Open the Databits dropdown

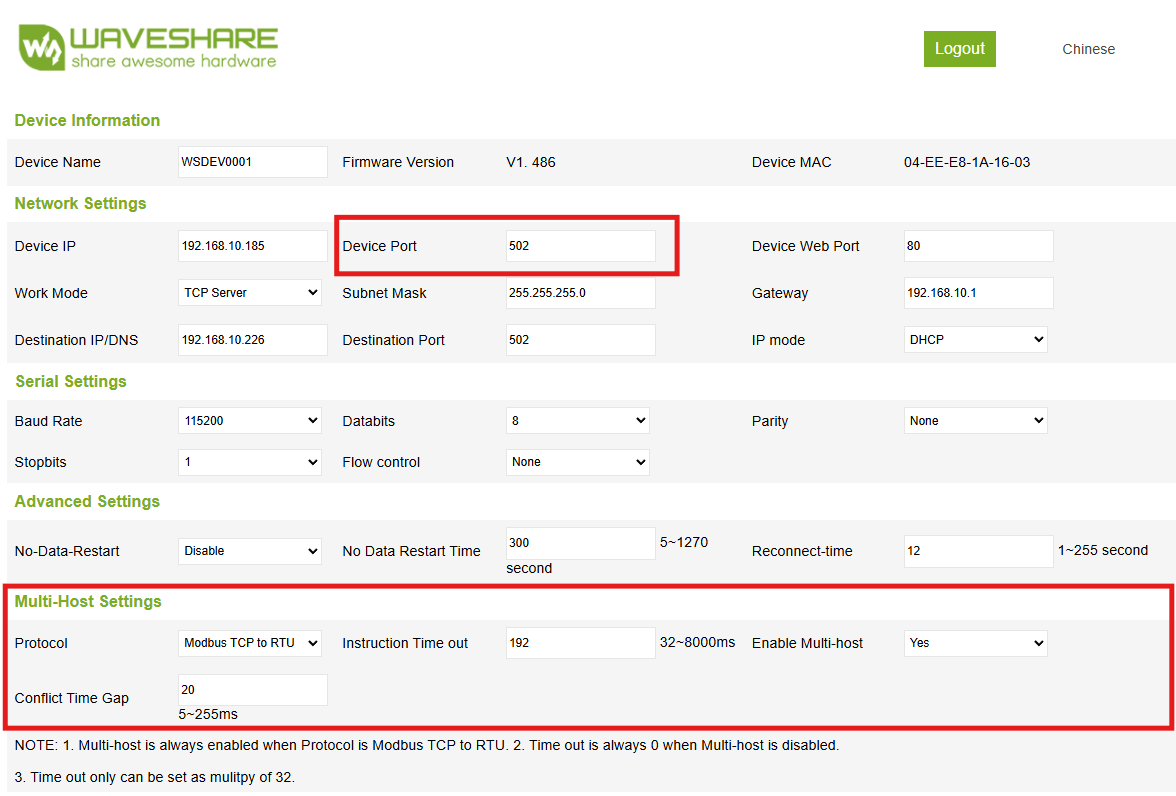[577, 420]
